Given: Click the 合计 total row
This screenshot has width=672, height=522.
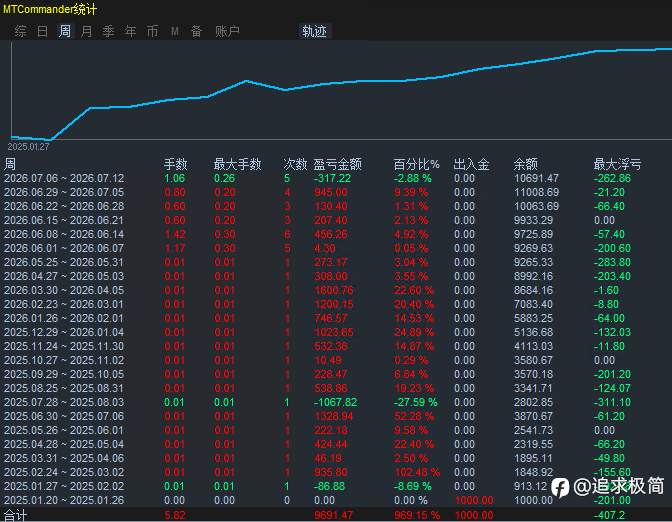Looking at the screenshot, I should (x=336, y=515).
